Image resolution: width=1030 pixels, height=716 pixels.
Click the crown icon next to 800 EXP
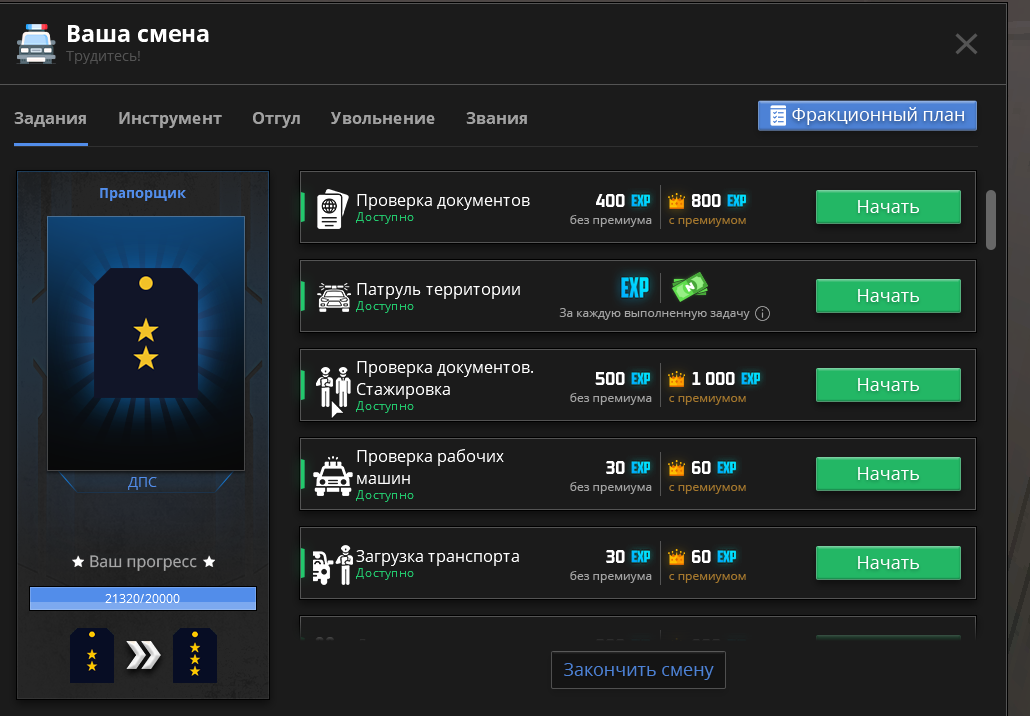pos(676,200)
